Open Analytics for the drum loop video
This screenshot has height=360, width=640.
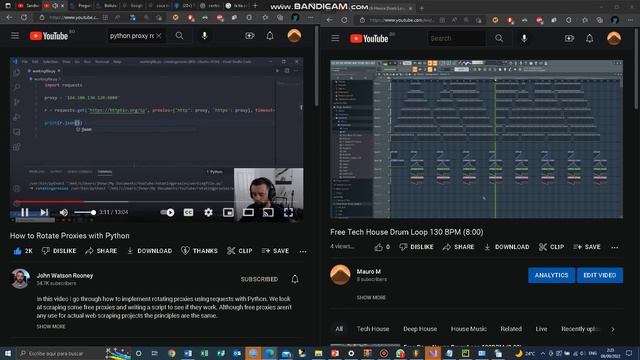point(551,275)
